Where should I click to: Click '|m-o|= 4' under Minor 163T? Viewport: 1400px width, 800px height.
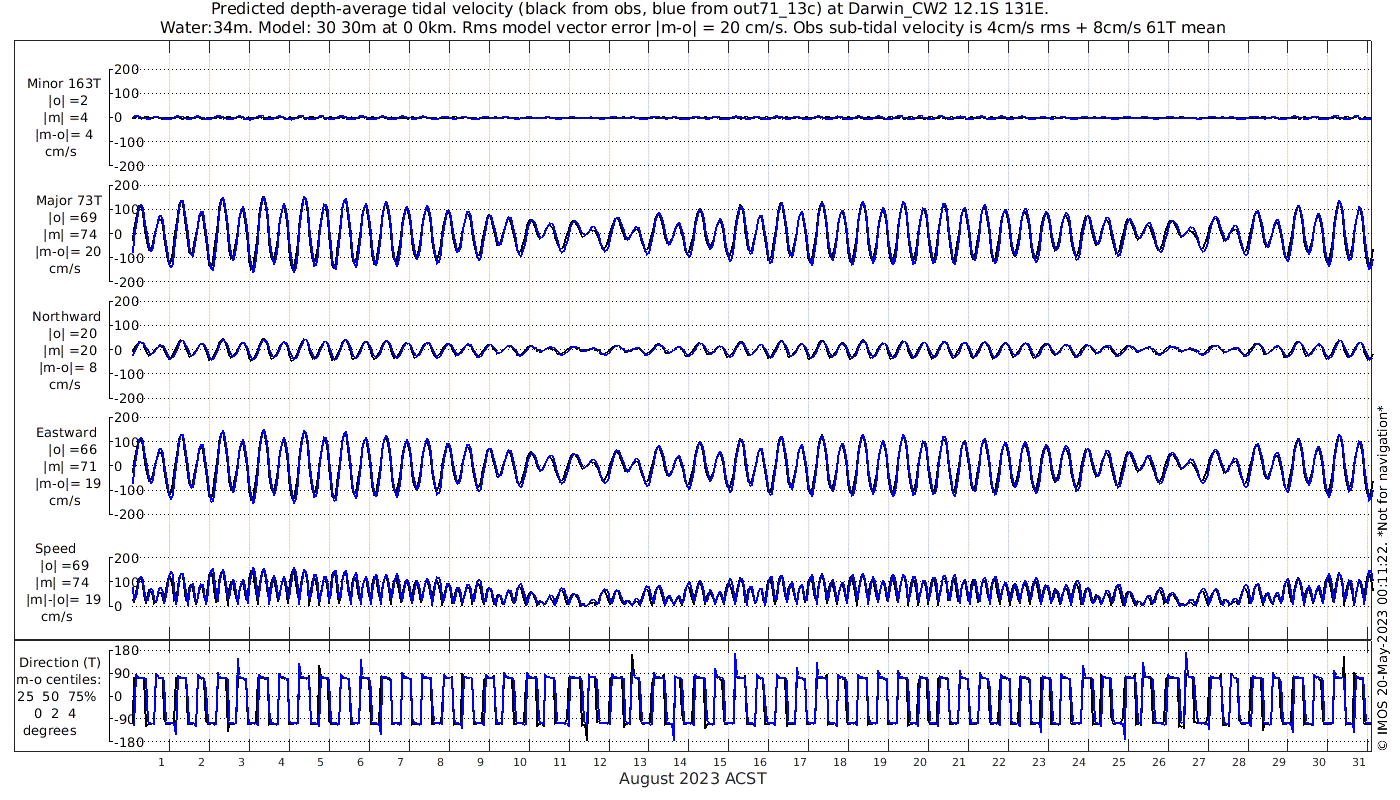[x=66, y=134]
